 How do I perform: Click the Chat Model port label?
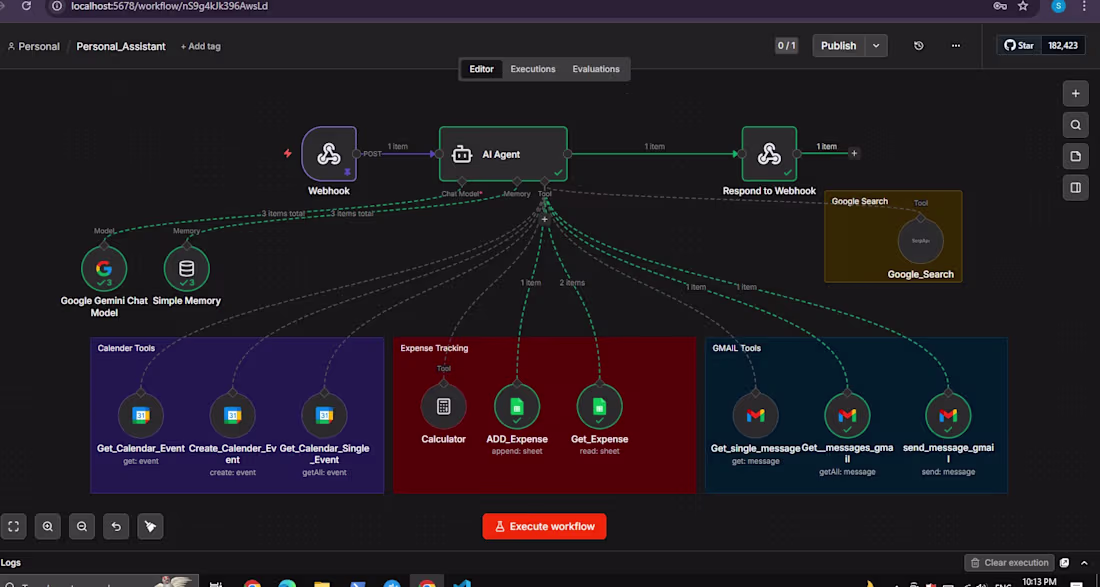(461, 194)
